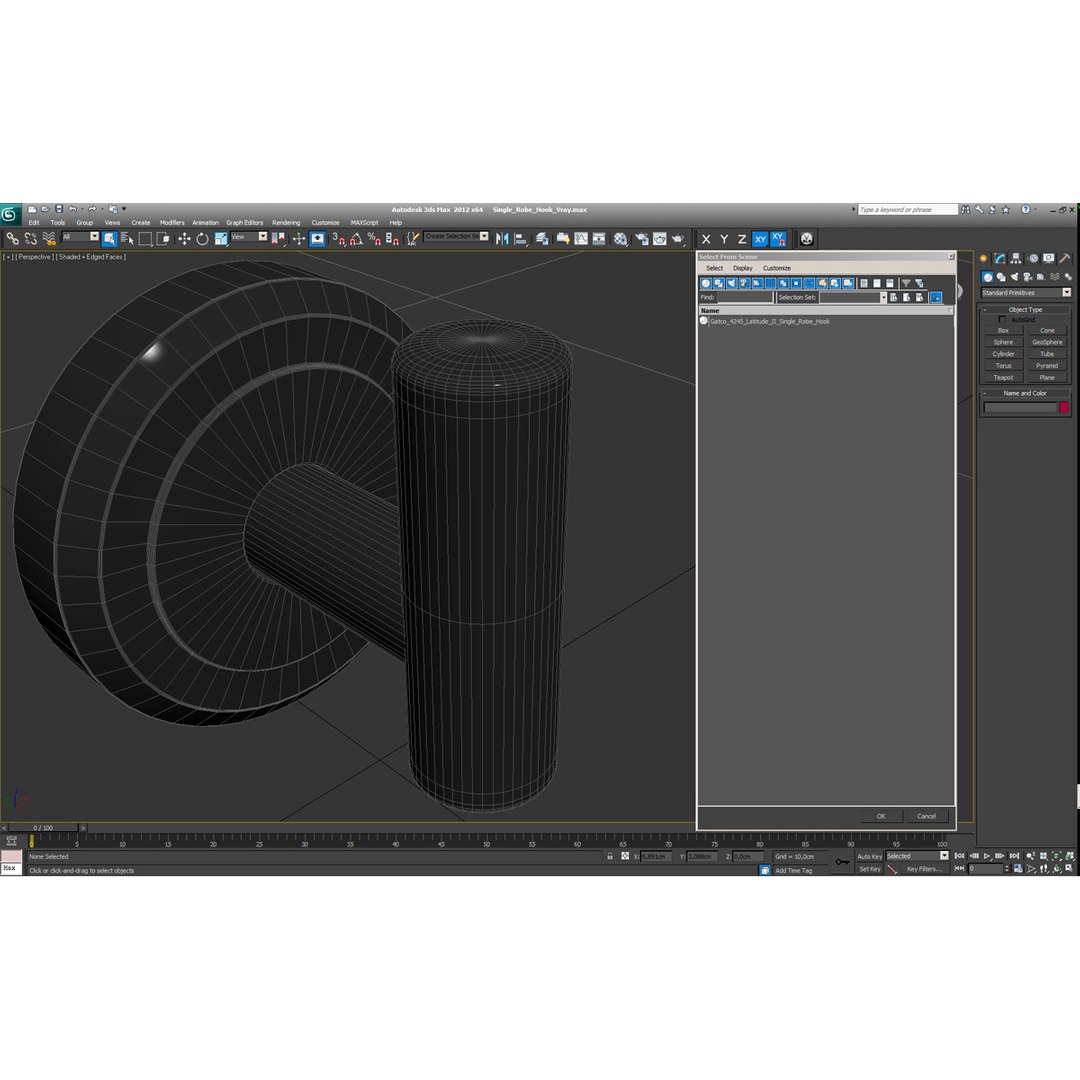Click the Find field in dialog
This screenshot has width=1080, height=1080.
[745, 298]
